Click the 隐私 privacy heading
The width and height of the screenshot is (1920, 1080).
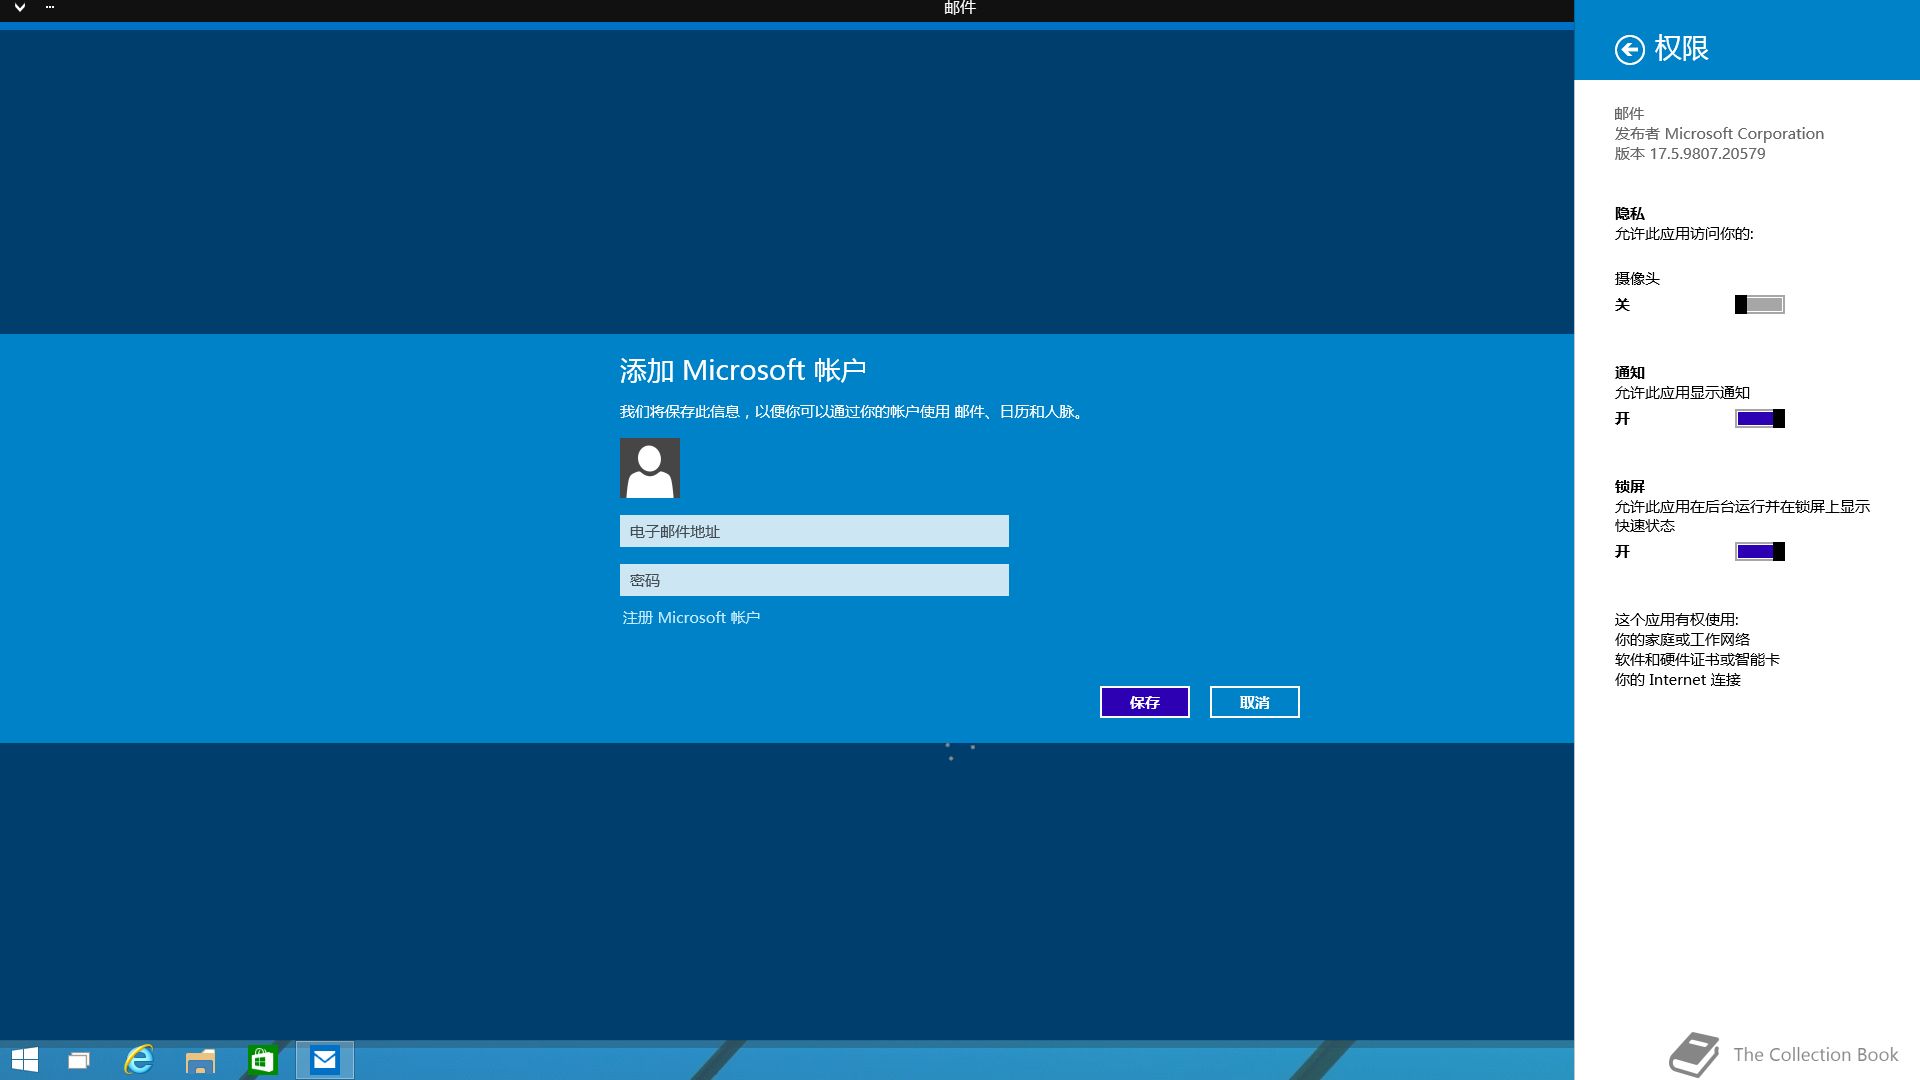(1629, 214)
